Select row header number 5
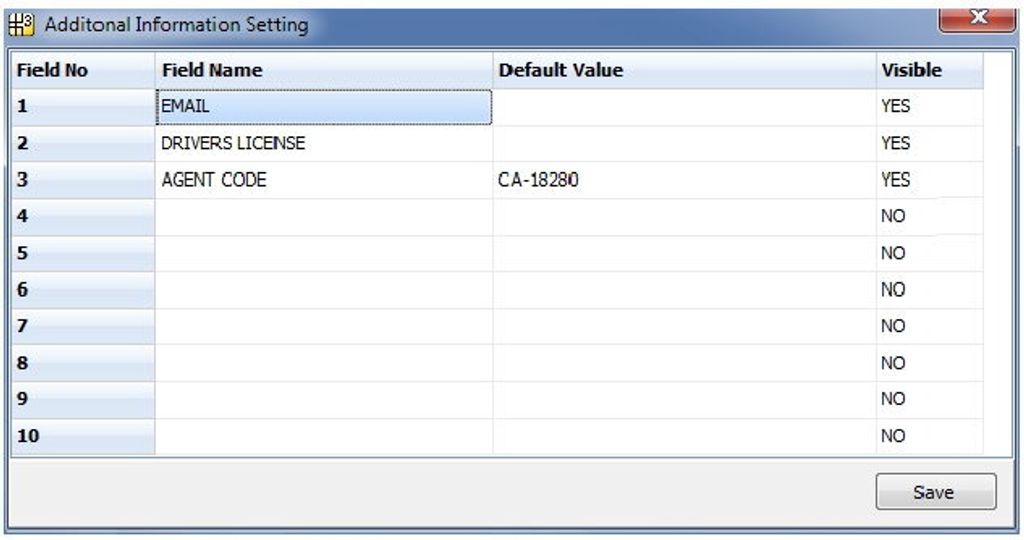1024x540 pixels. click(82, 254)
